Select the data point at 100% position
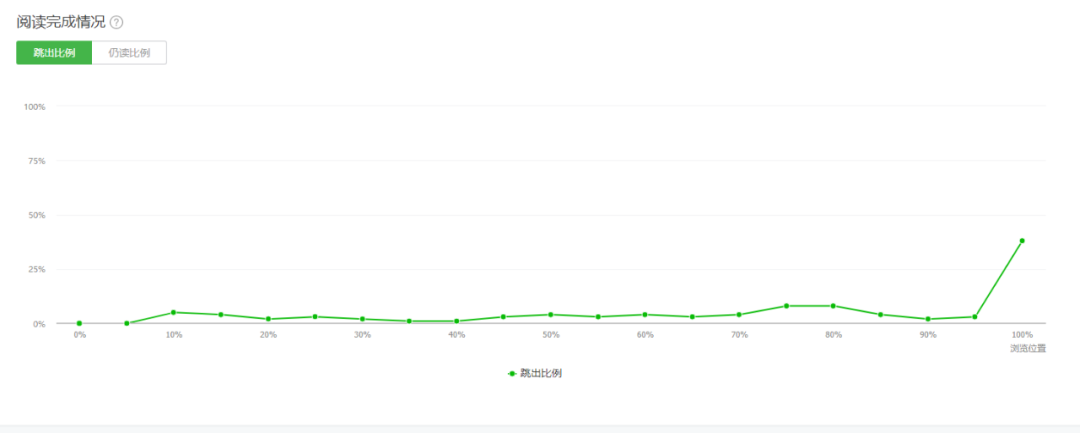The height and width of the screenshot is (433, 1080). point(1022,241)
